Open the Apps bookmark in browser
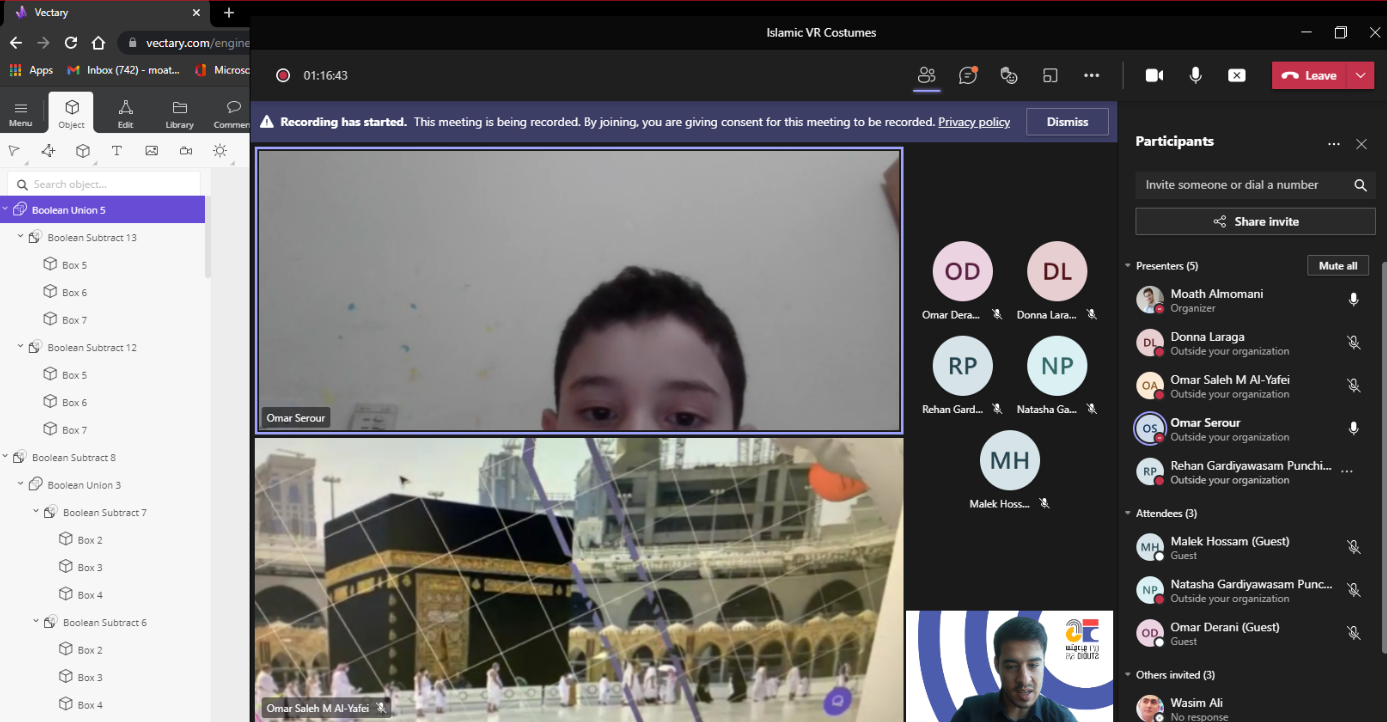1387x722 pixels. pyautogui.click(x=31, y=70)
